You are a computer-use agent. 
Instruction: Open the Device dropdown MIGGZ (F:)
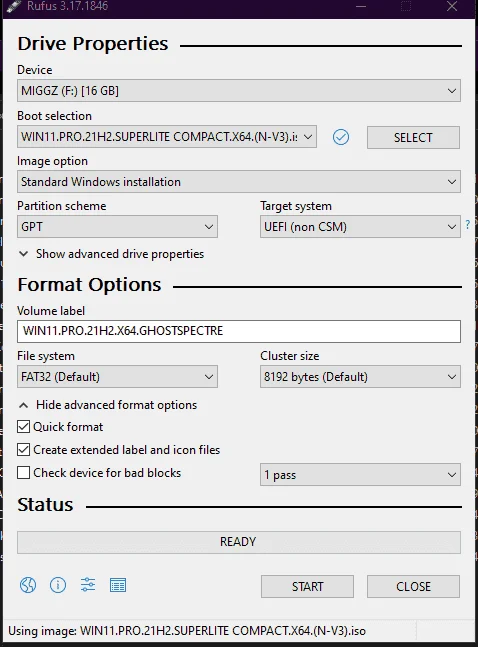[x=239, y=90]
